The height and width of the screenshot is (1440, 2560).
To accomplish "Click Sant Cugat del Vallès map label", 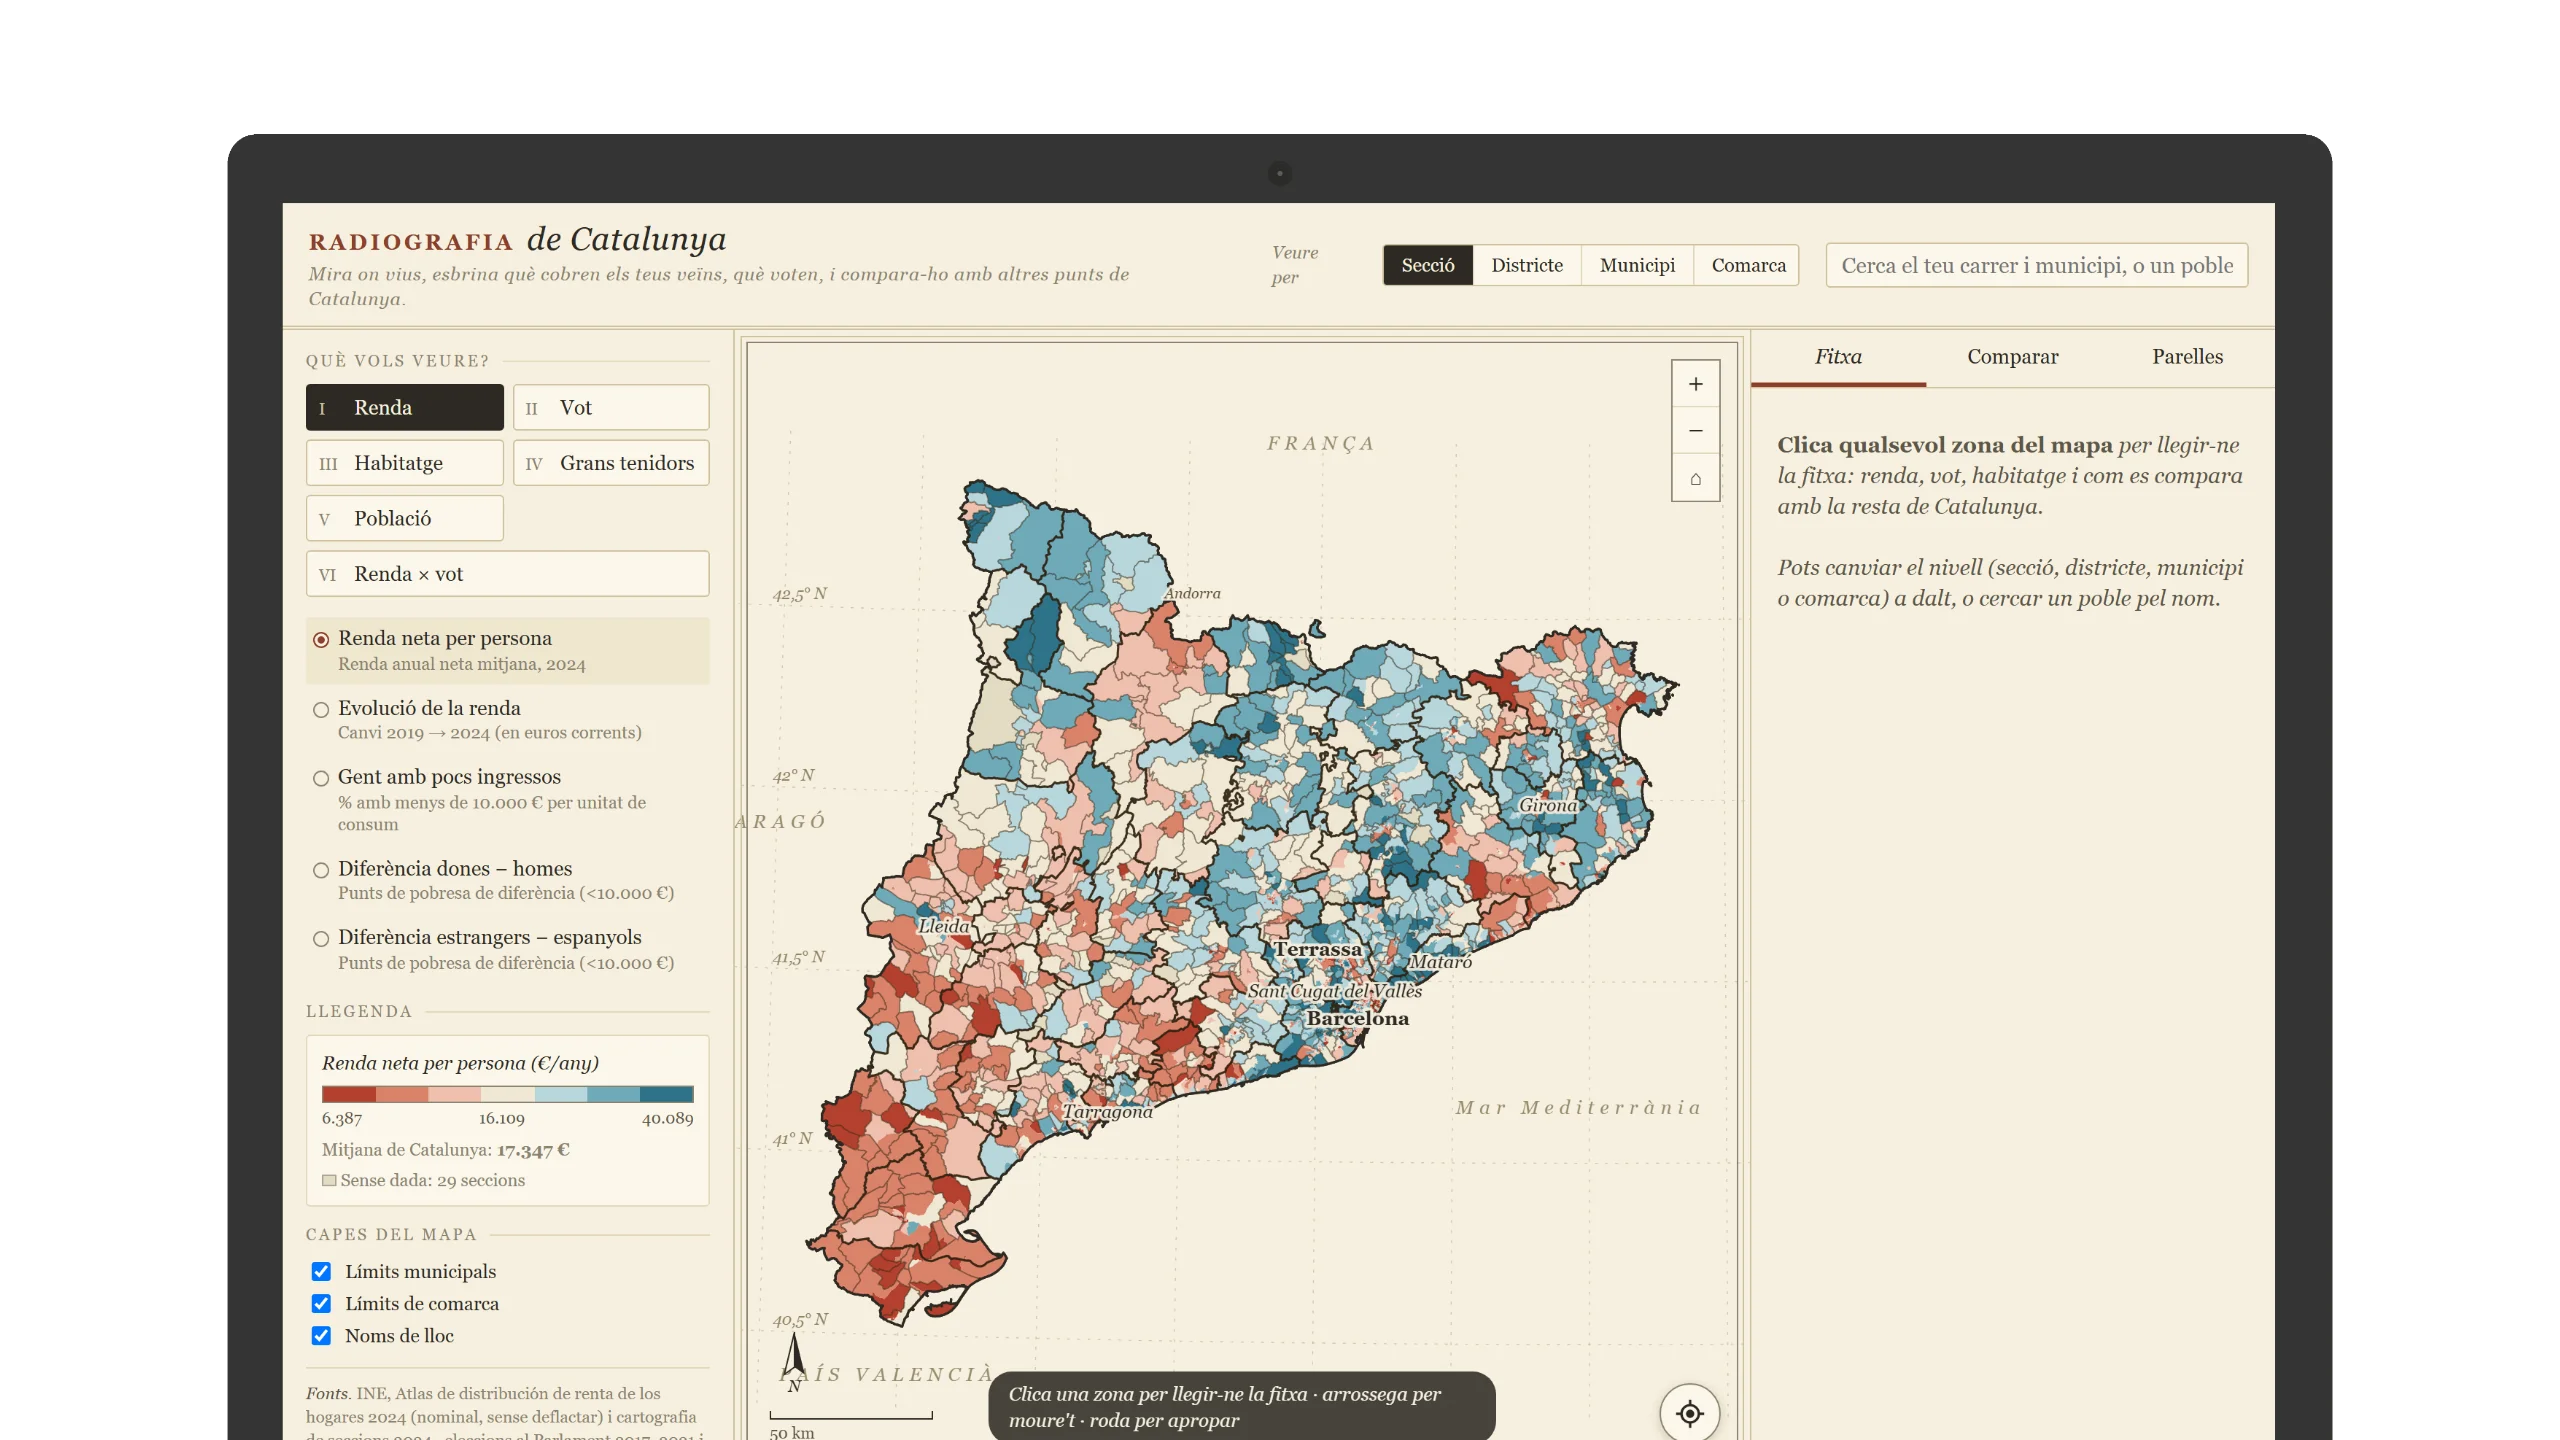I will [x=1335, y=991].
